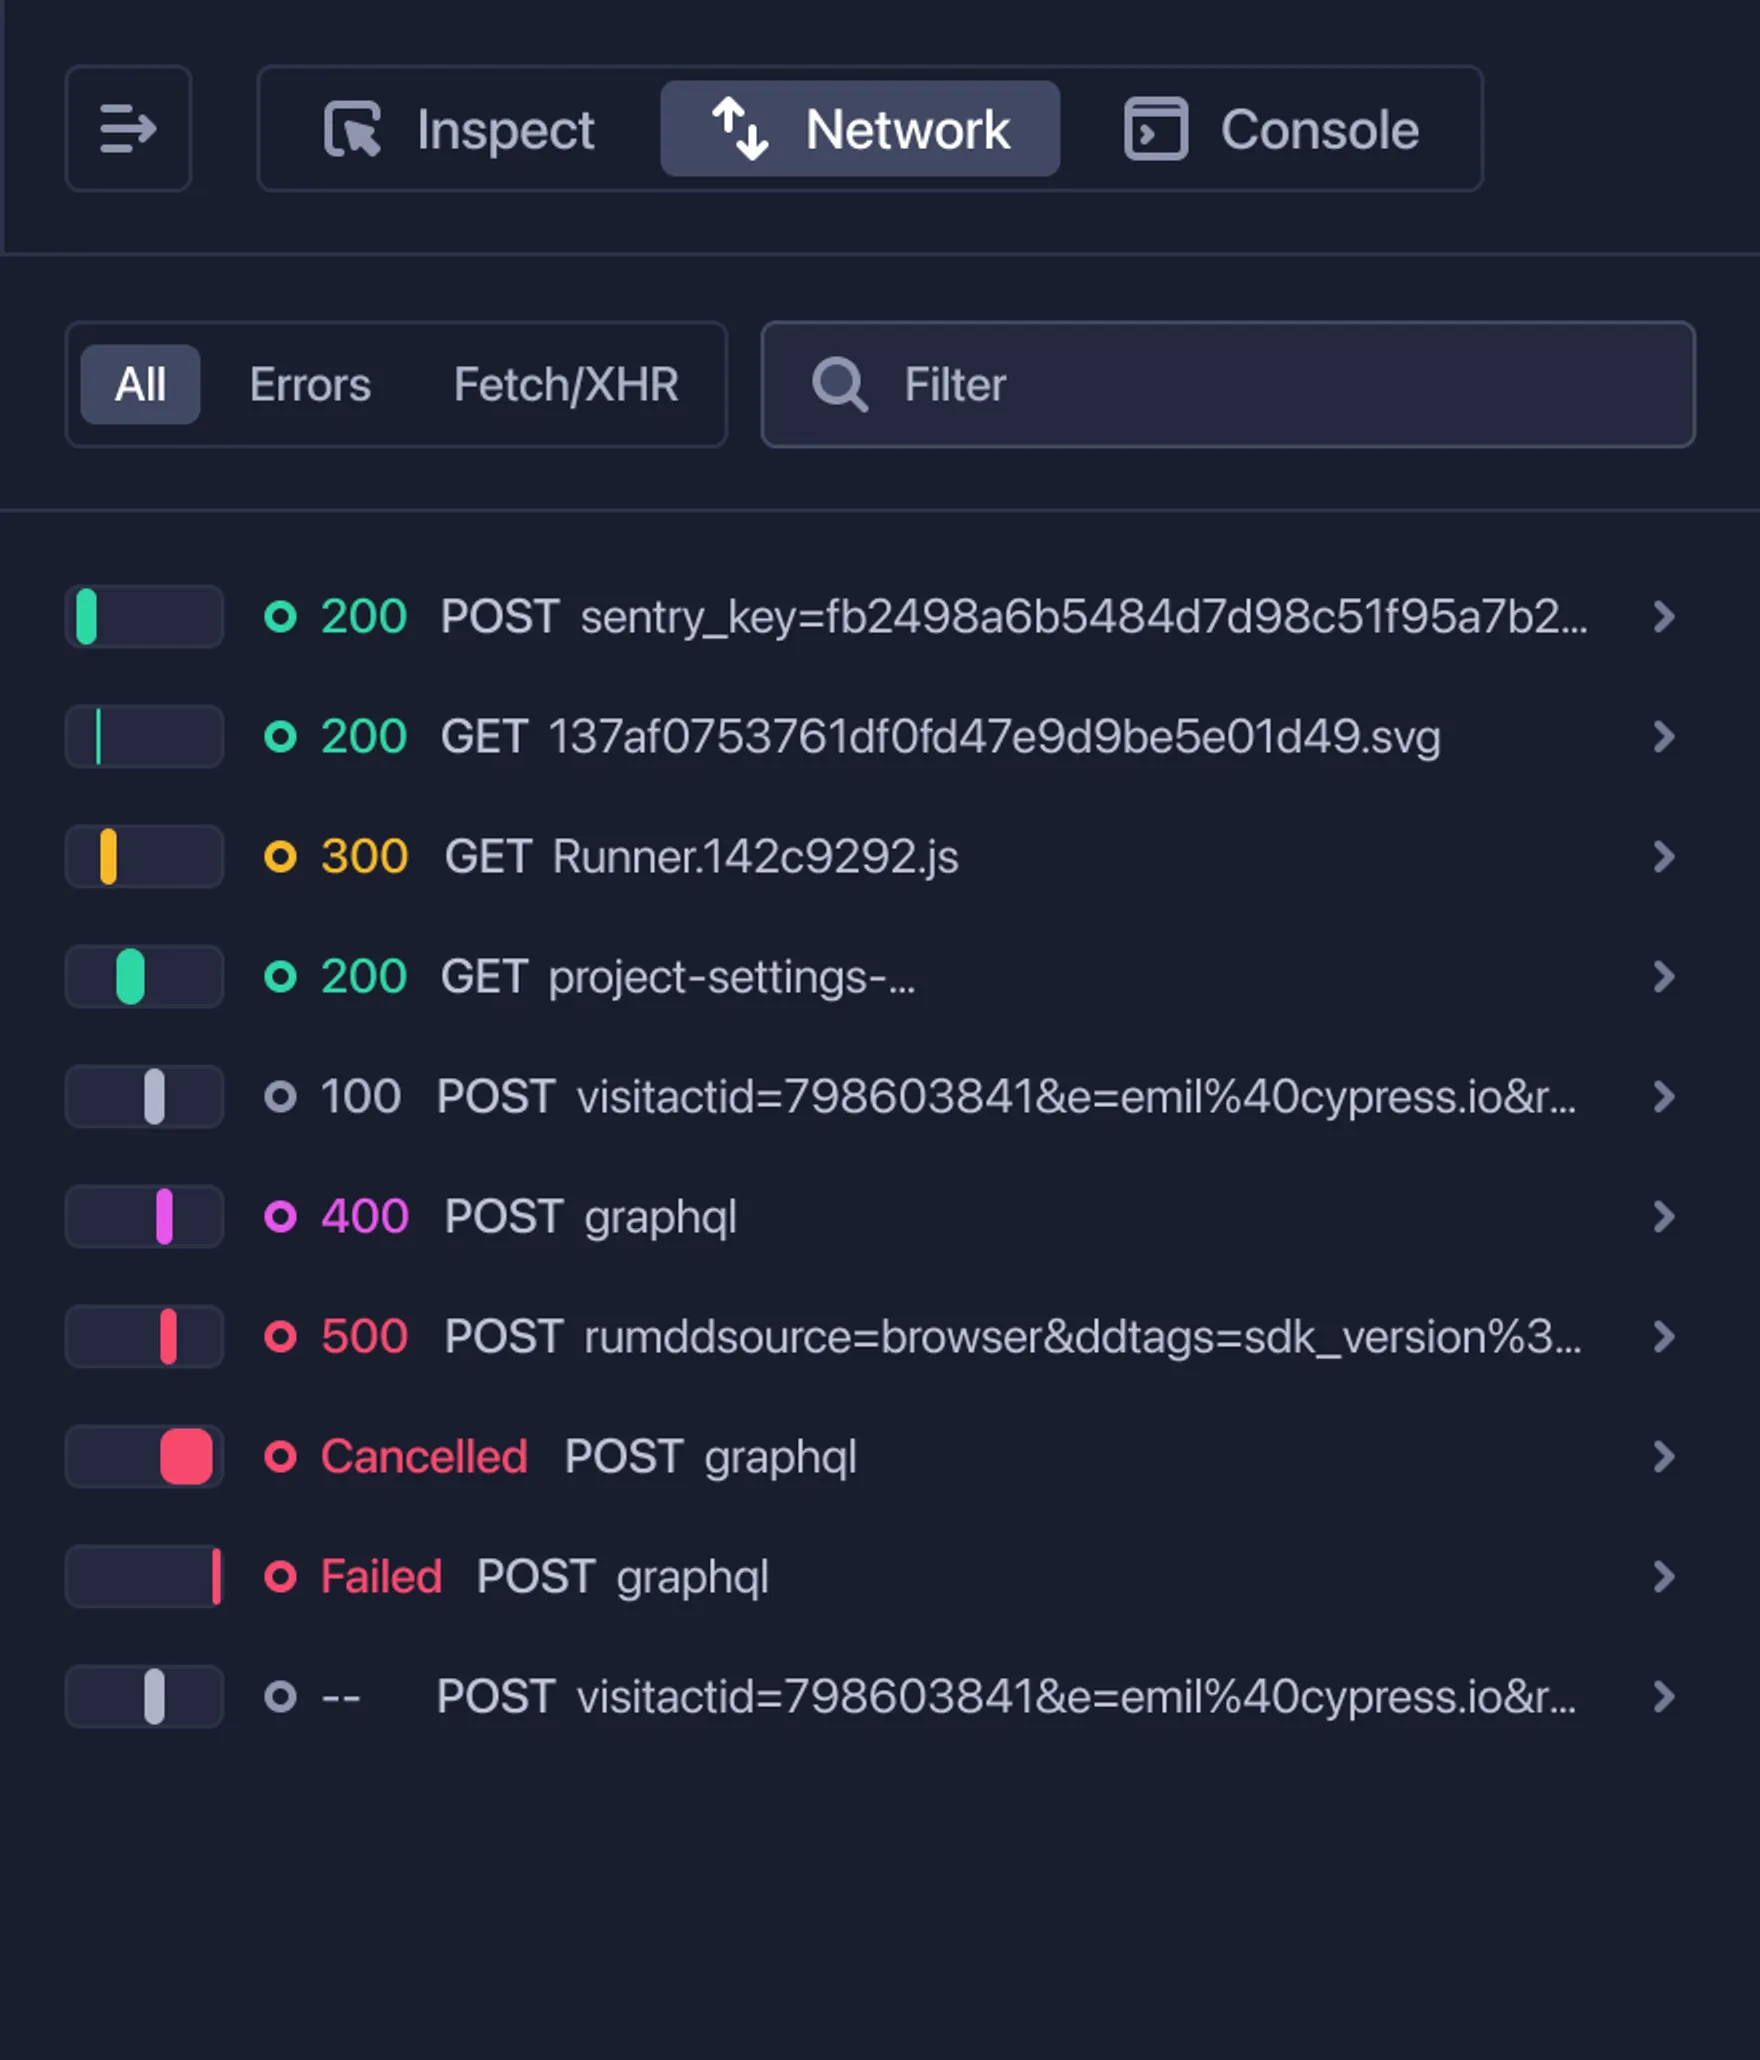Click green status circle of sentry_key request
The height and width of the screenshot is (2060, 1760).
280,617
